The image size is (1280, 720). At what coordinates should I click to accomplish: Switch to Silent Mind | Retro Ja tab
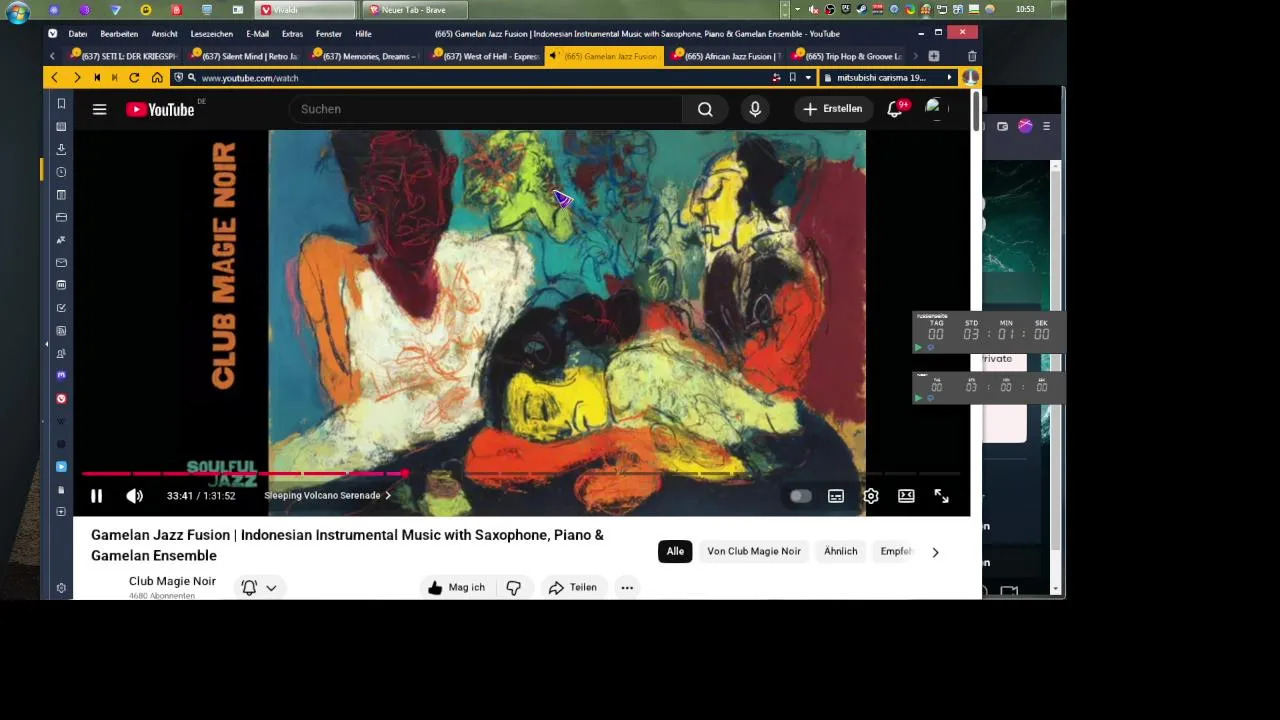point(245,56)
